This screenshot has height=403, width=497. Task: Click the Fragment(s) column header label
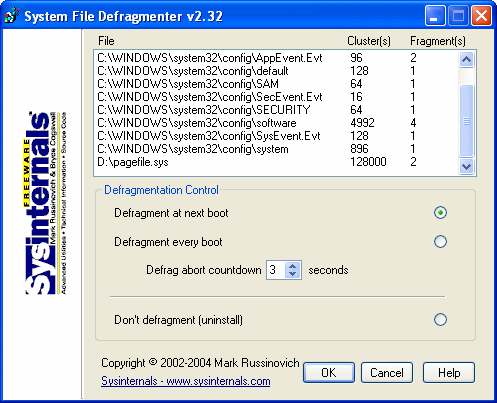pyautogui.click(x=438, y=41)
